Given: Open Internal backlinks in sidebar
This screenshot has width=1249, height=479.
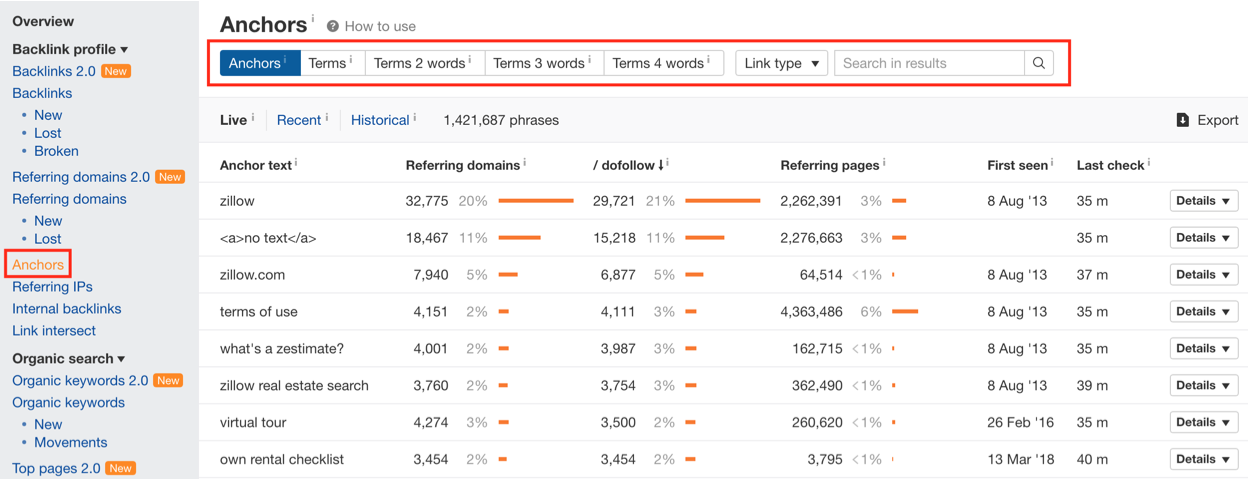Looking at the screenshot, I should [67, 309].
